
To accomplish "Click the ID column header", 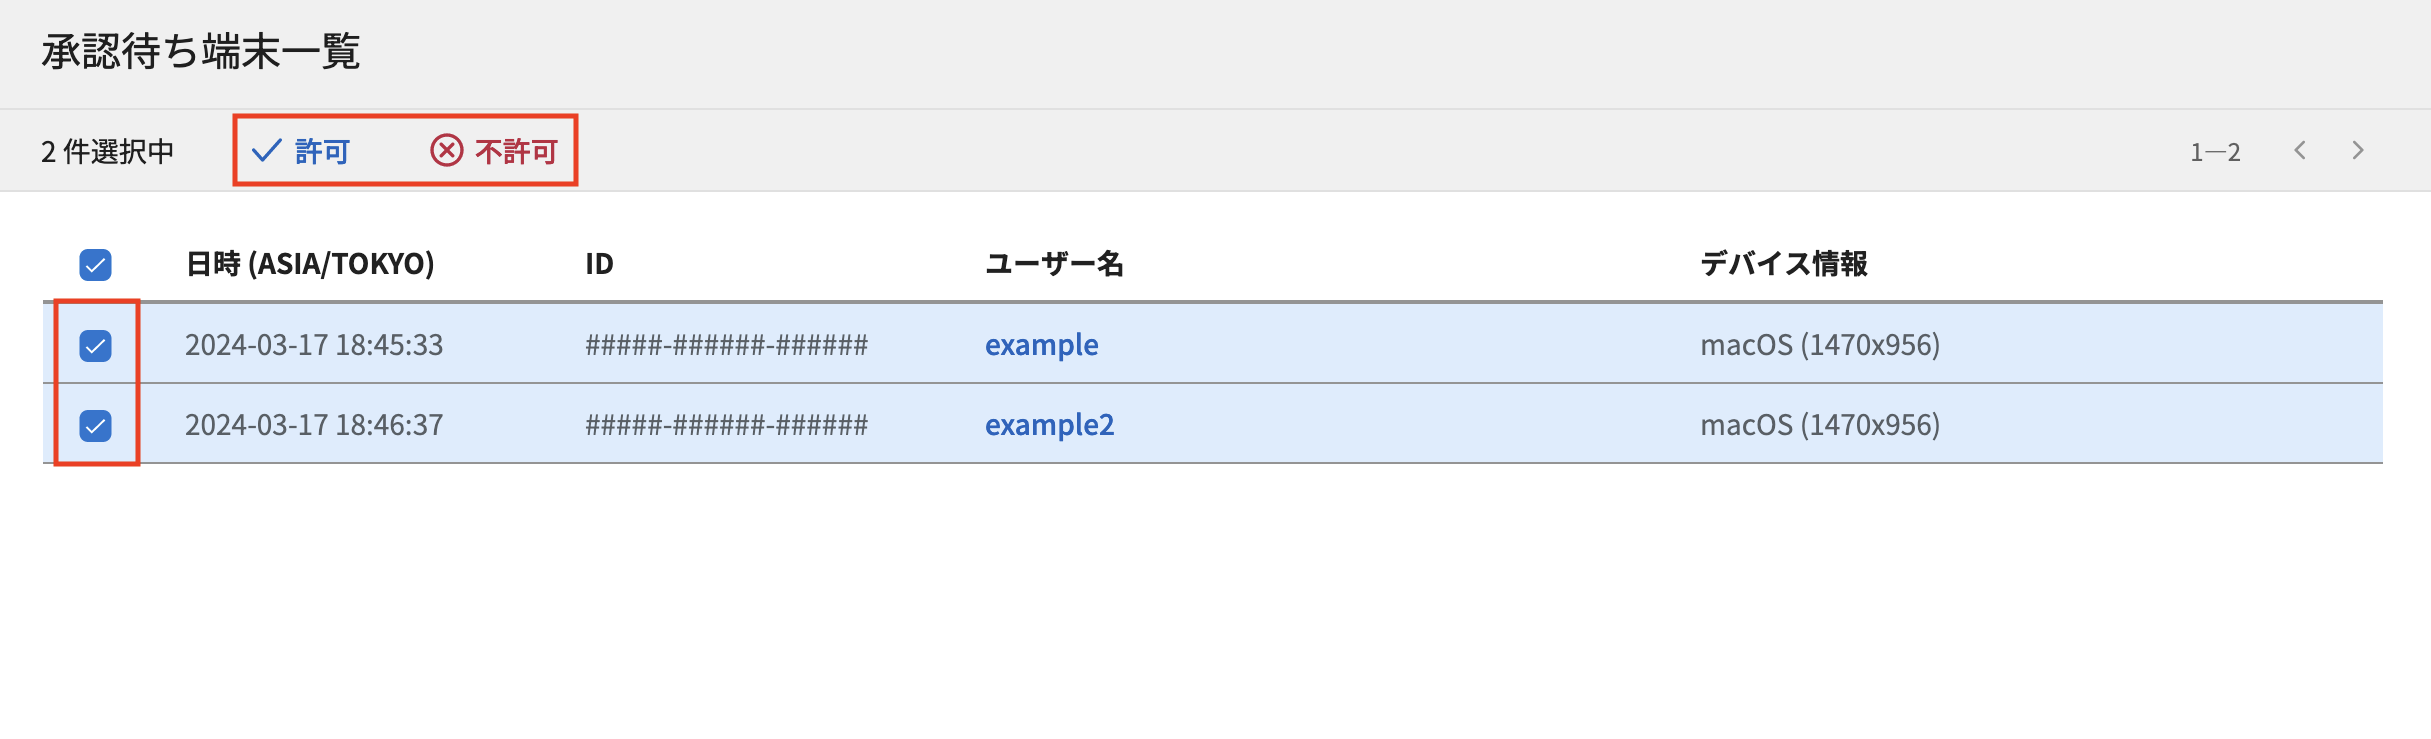I will tap(599, 264).
